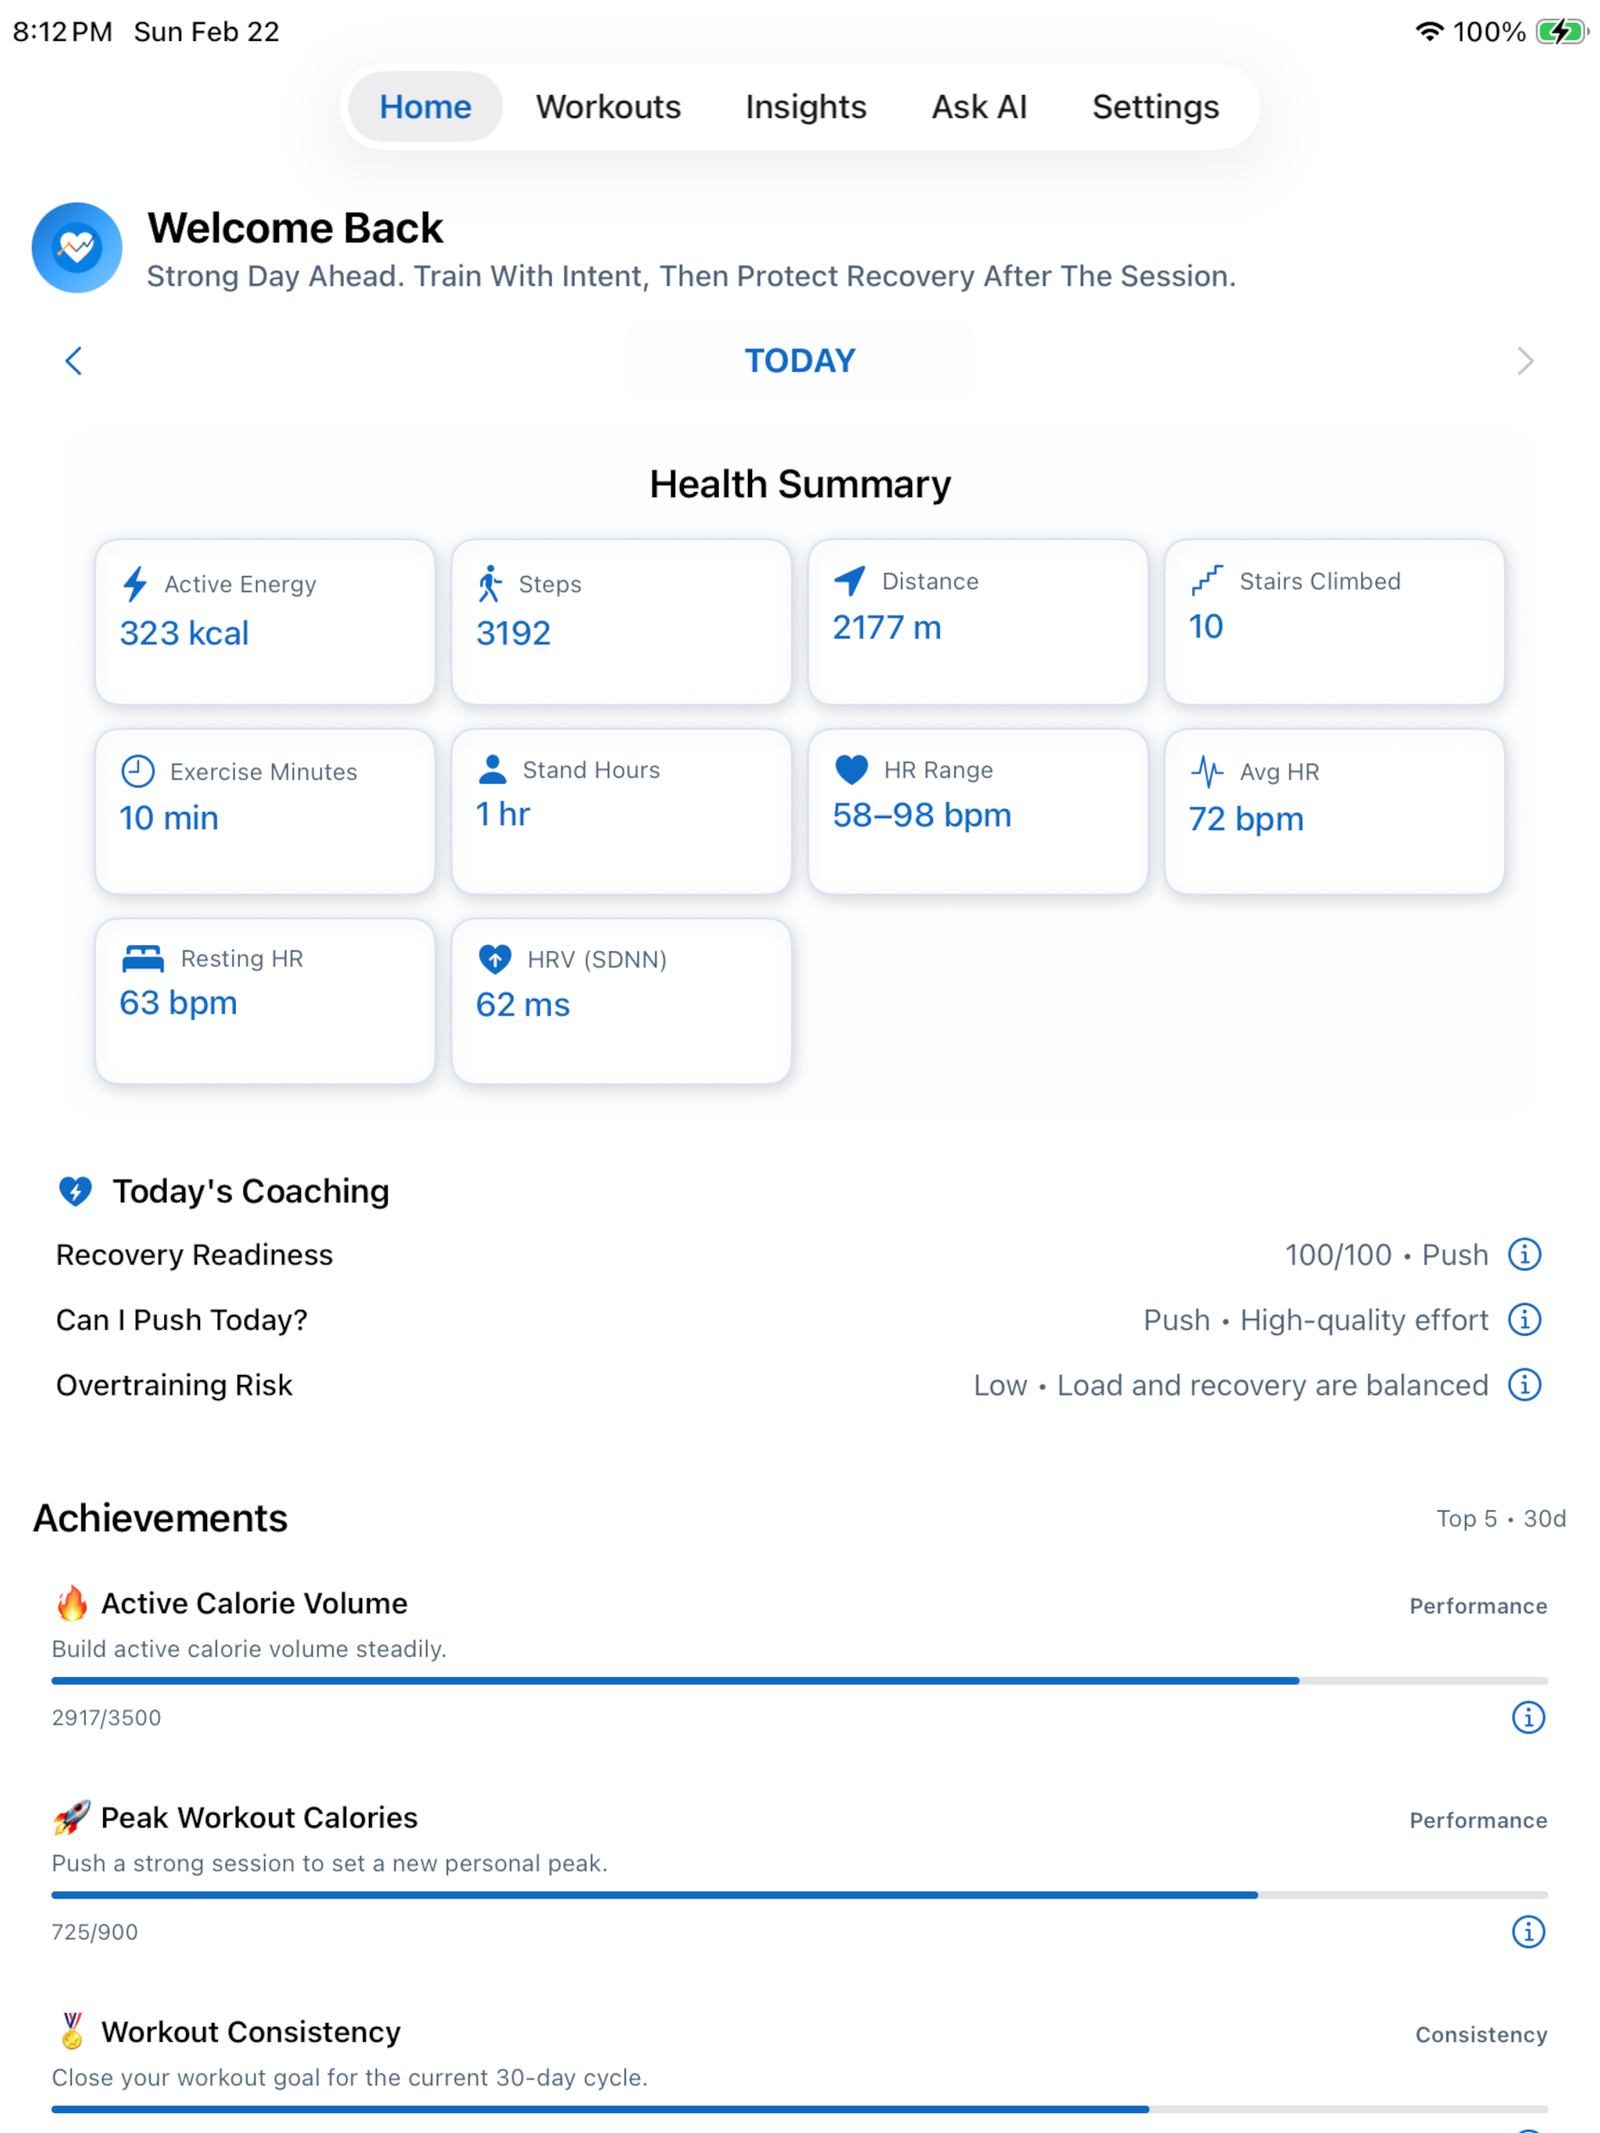Tap the HR Range card

click(977, 811)
